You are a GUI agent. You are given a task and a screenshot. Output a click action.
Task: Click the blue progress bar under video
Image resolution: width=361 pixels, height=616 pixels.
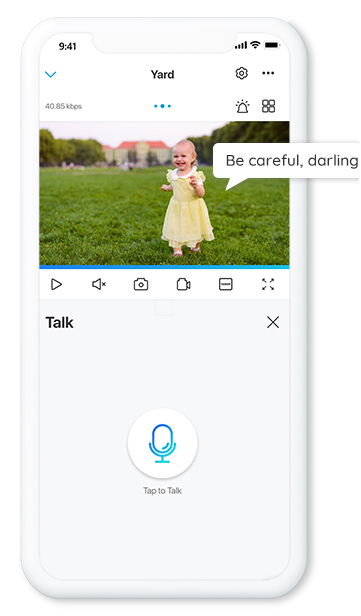pyautogui.click(x=164, y=267)
